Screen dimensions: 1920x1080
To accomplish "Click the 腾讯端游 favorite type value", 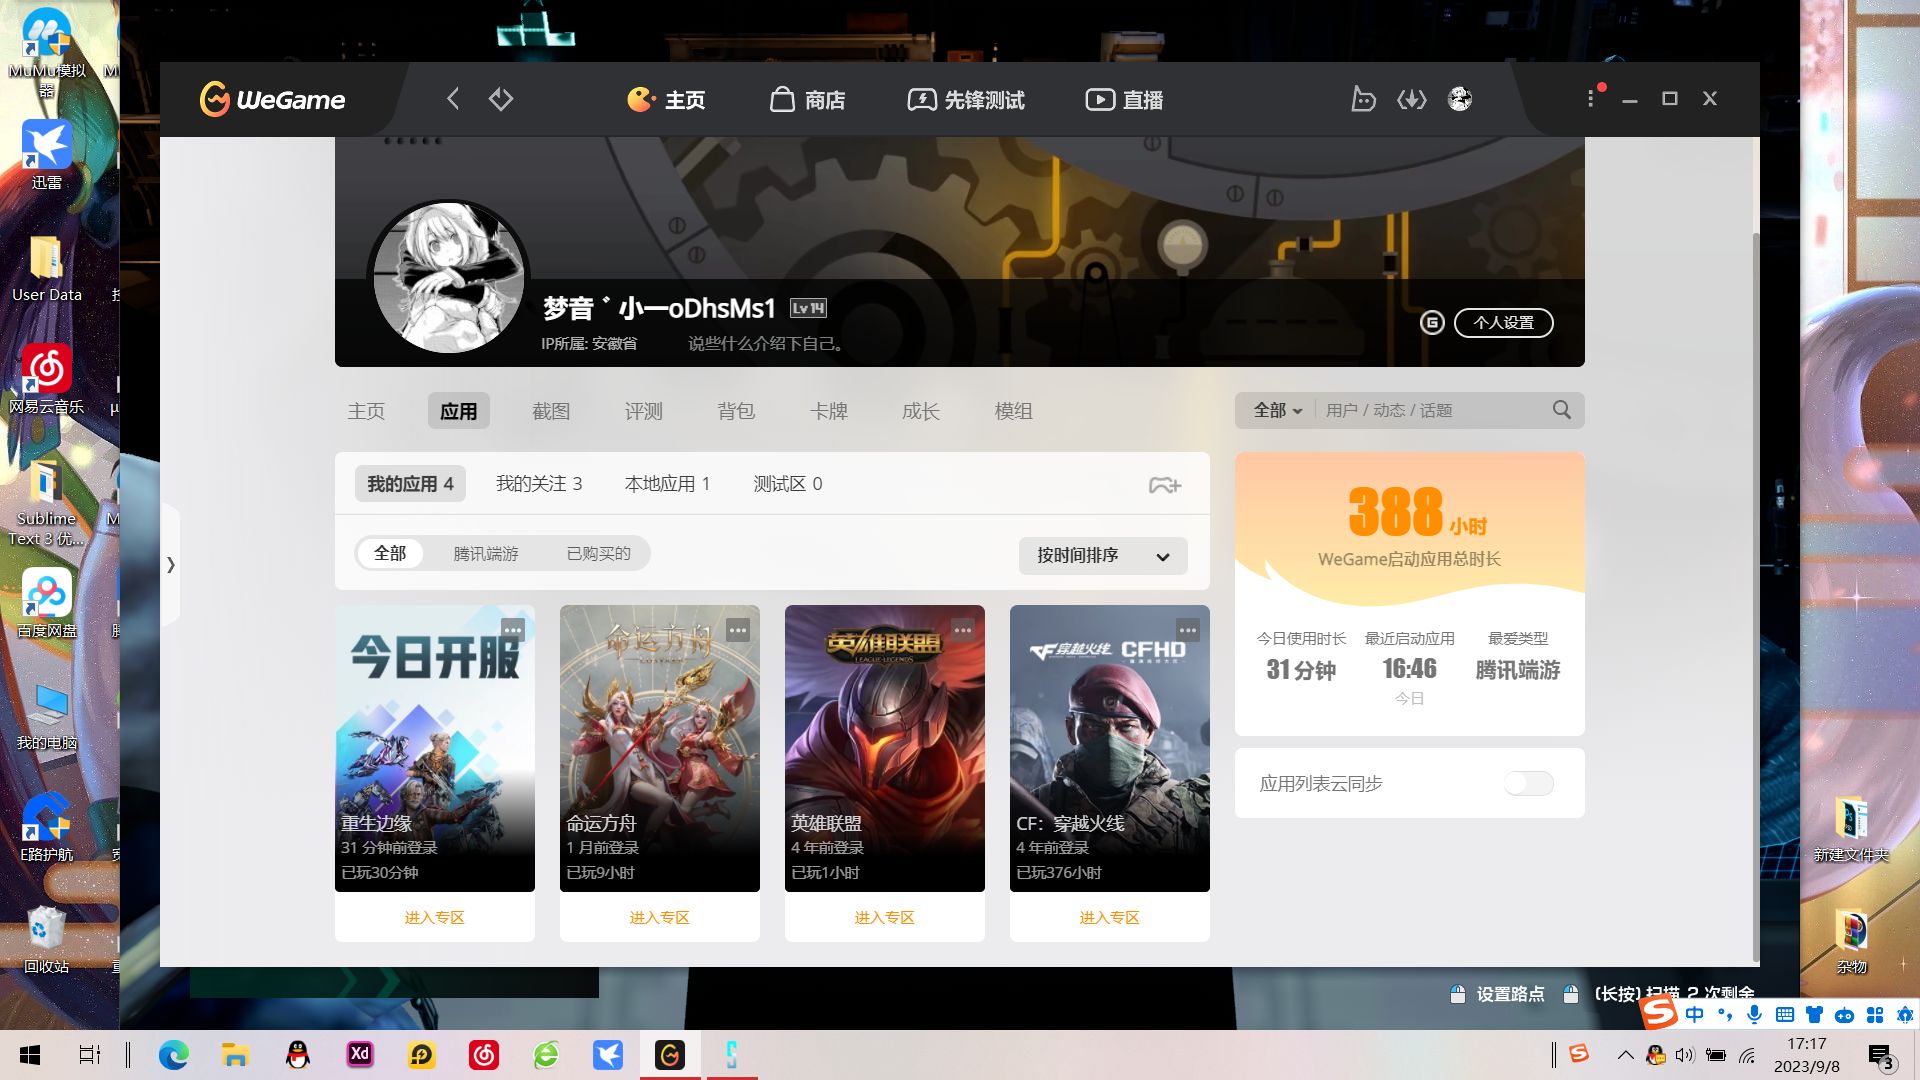I will pyautogui.click(x=1517, y=670).
